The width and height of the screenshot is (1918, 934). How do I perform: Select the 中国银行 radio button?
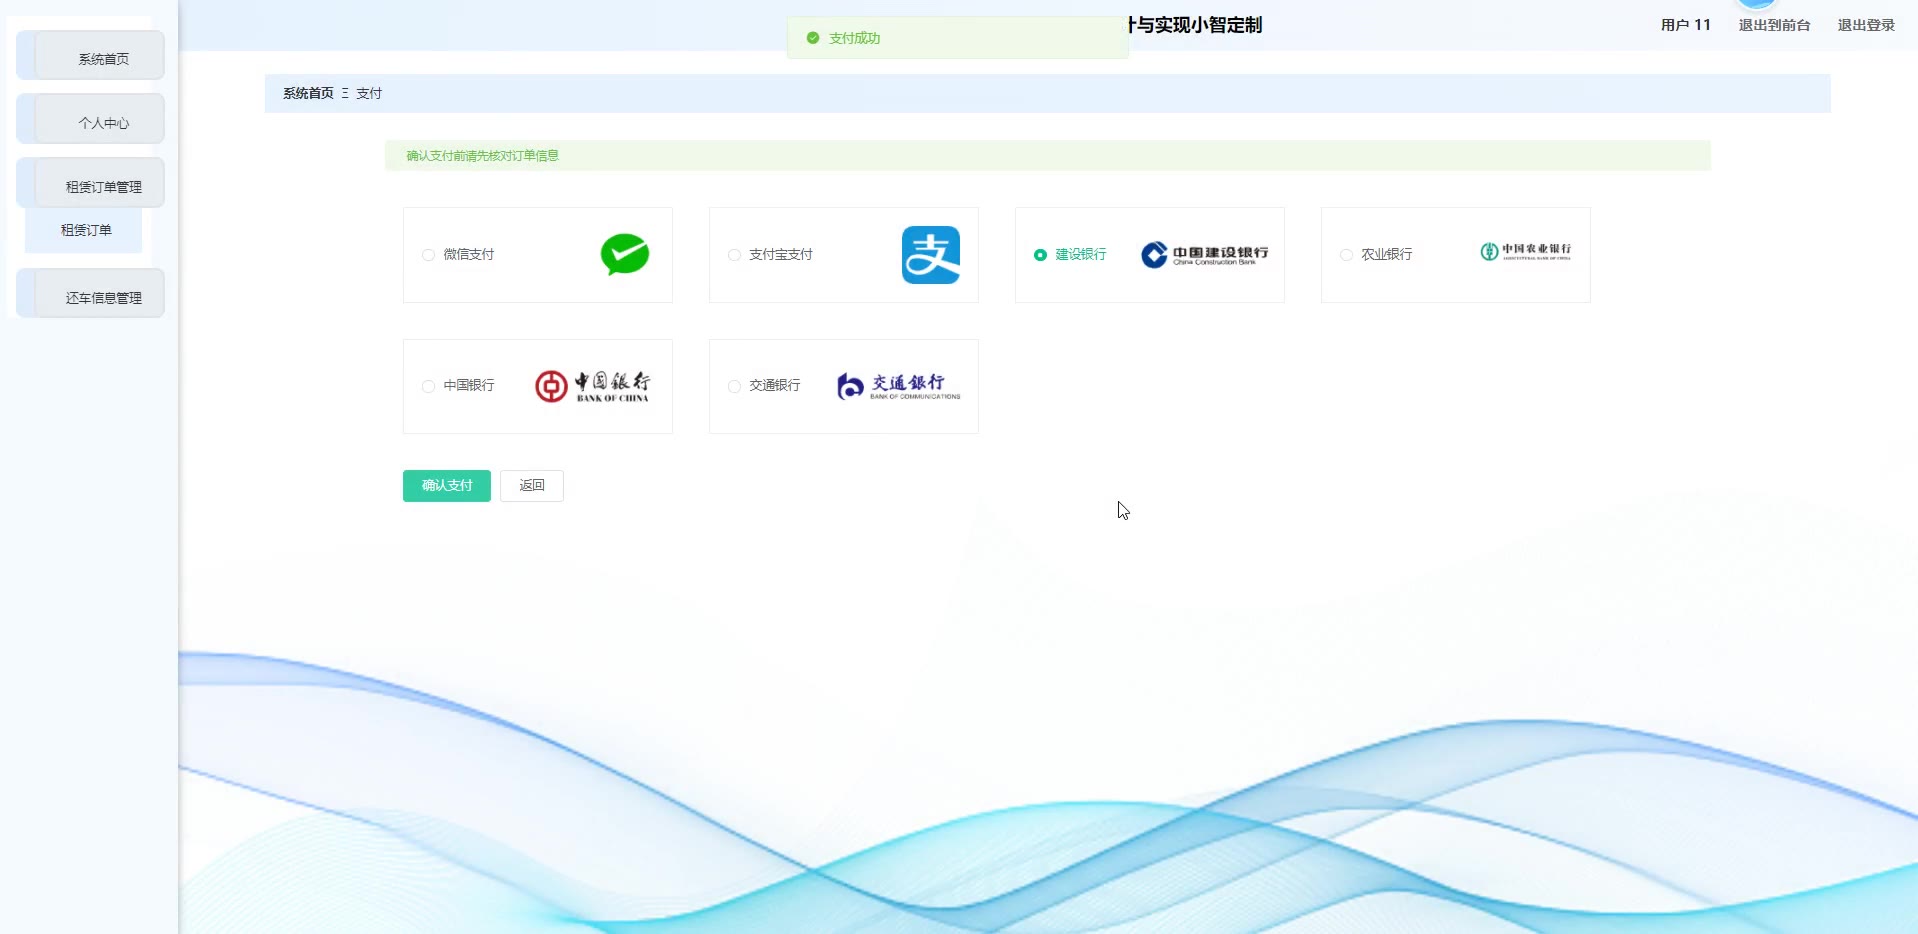tap(428, 386)
